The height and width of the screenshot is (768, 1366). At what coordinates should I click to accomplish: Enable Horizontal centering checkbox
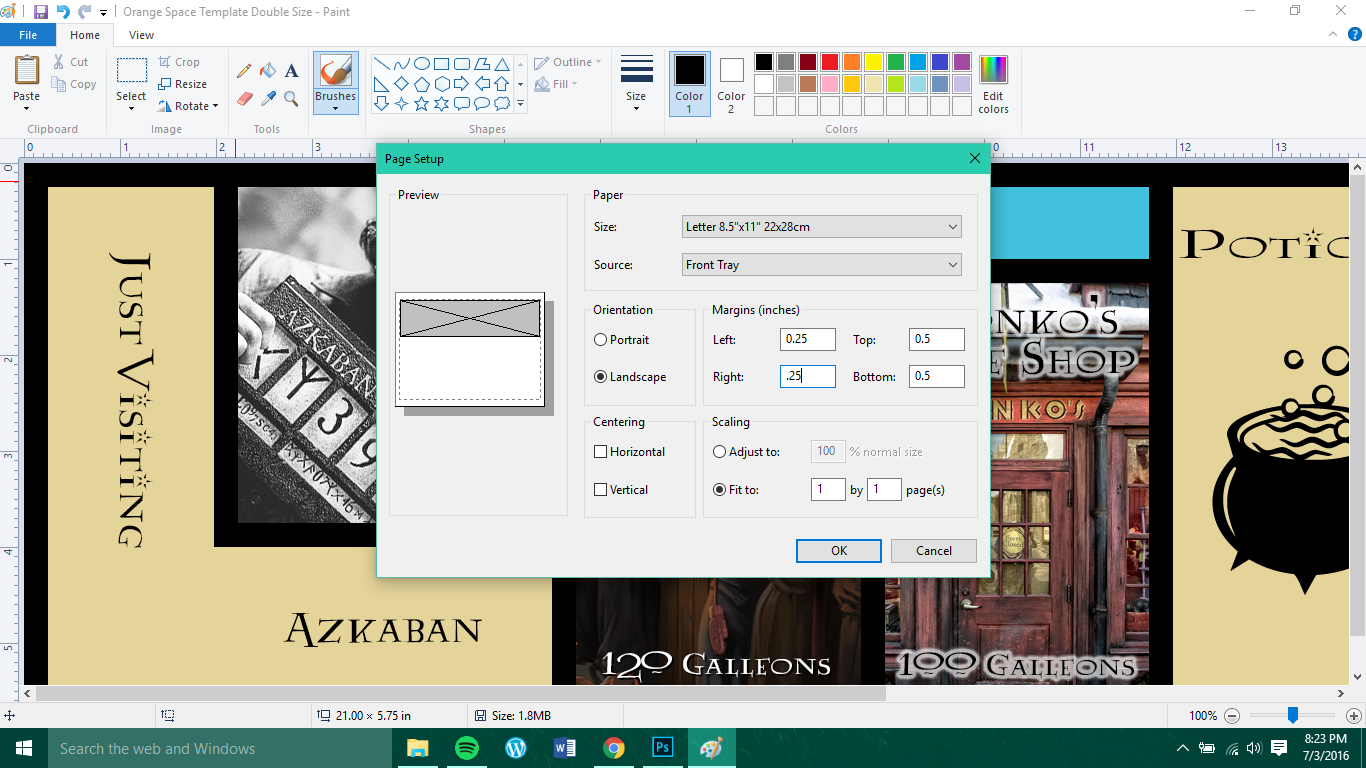(x=601, y=452)
